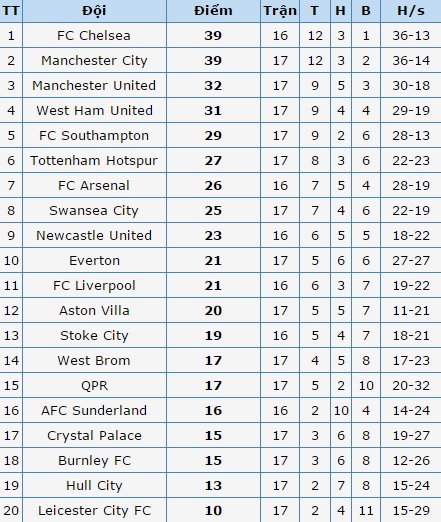Click Everton team name
Image resolution: width=441 pixels, height=522 pixels.
[95, 261]
